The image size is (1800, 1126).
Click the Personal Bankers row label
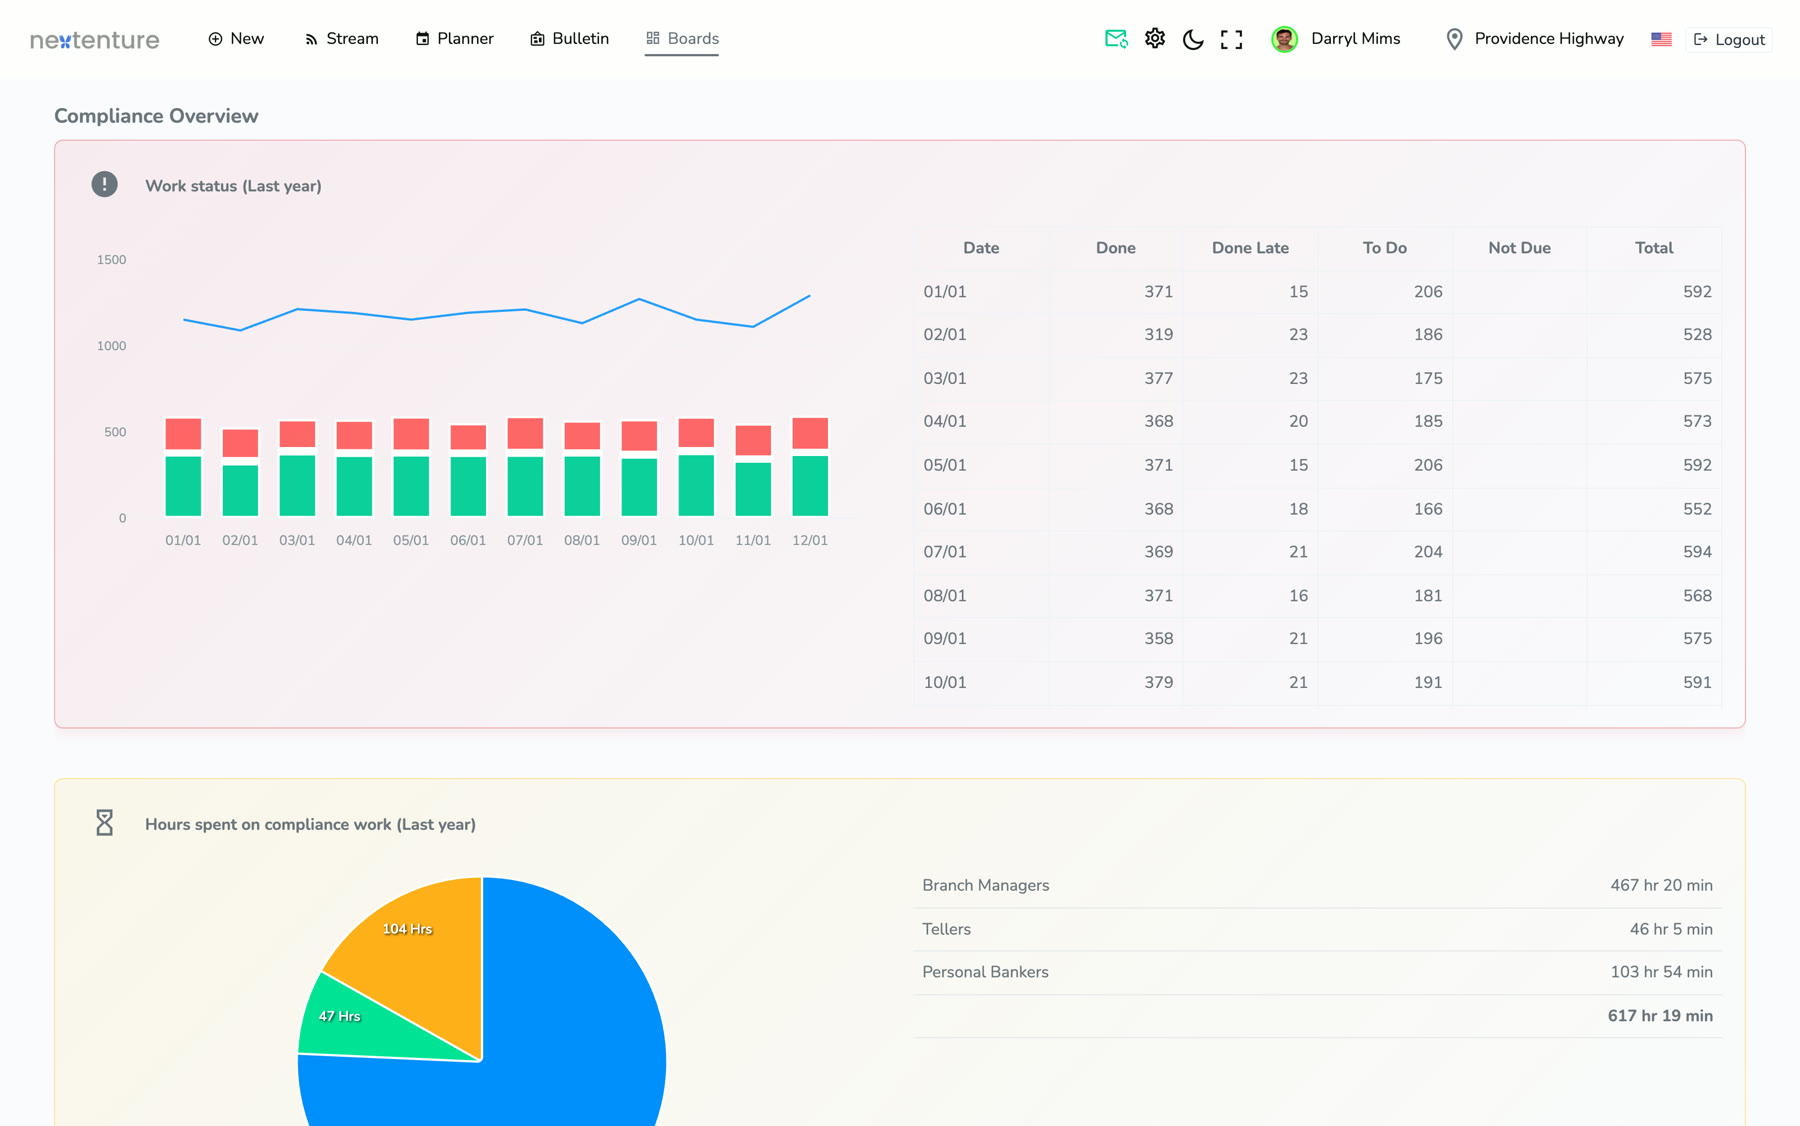985,972
